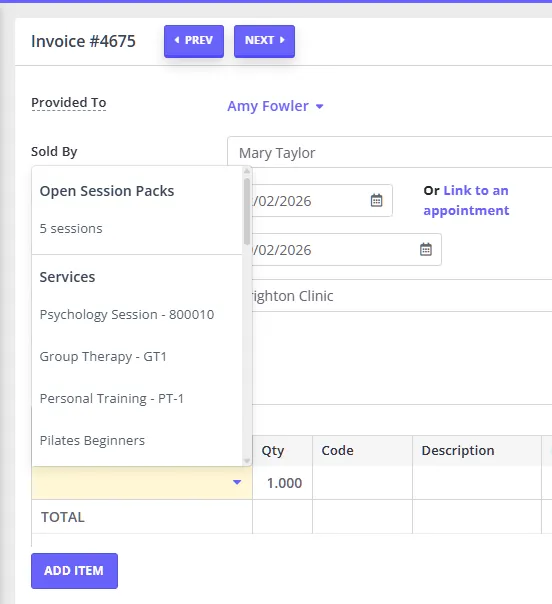This screenshot has height=604, width=552.
Task: Click the dropdown list's scroll-up arrow
Action: tap(247, 171)
